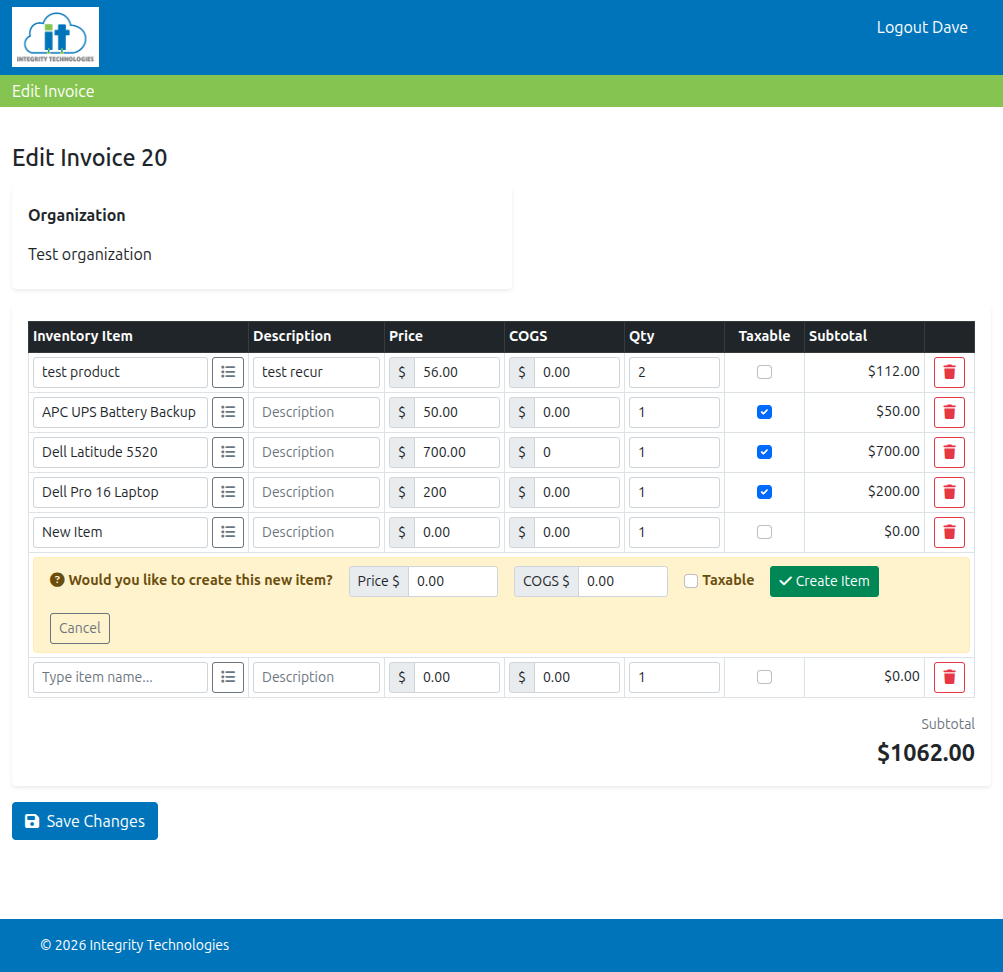Edit the 50.00 price field
Image resolution: width=1003 pixels, height=972 pixels.
457,412
